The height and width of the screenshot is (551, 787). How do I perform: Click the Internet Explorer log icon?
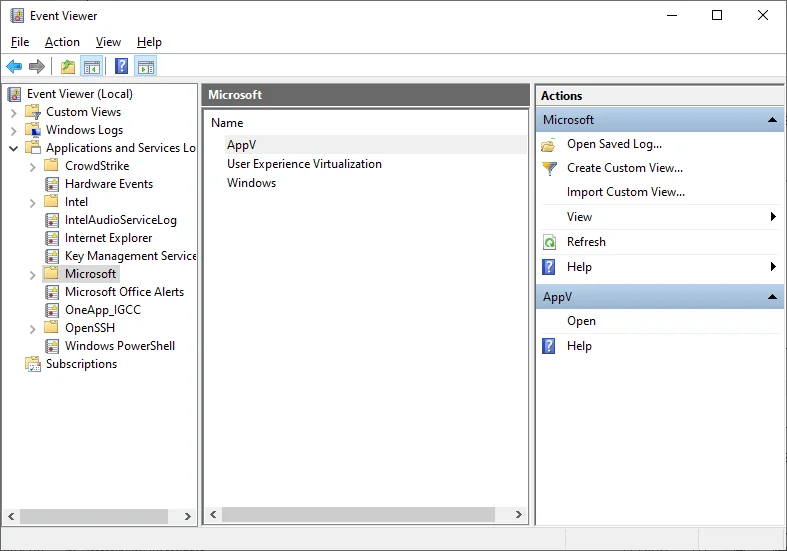coord(52,238)
